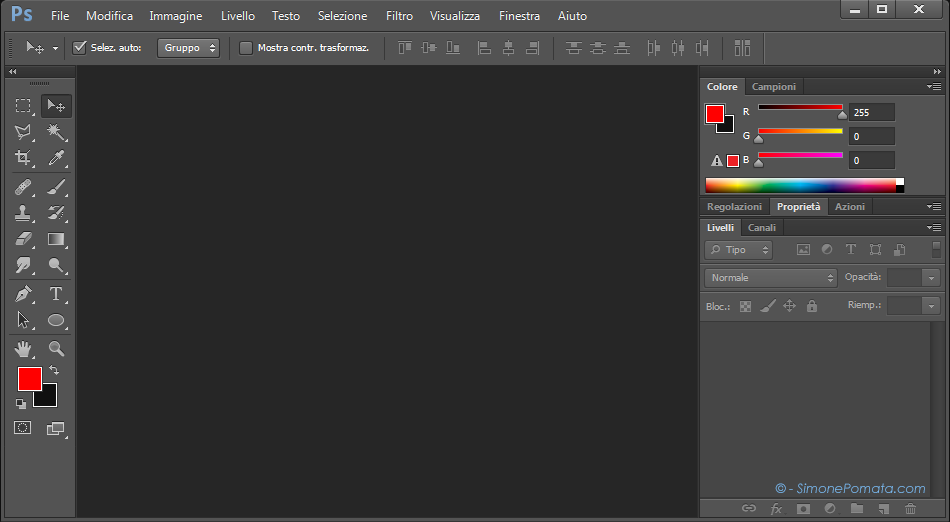The image size is (950, 522).
Task: Open the Tipo filter dropdown
Action: 739,249
